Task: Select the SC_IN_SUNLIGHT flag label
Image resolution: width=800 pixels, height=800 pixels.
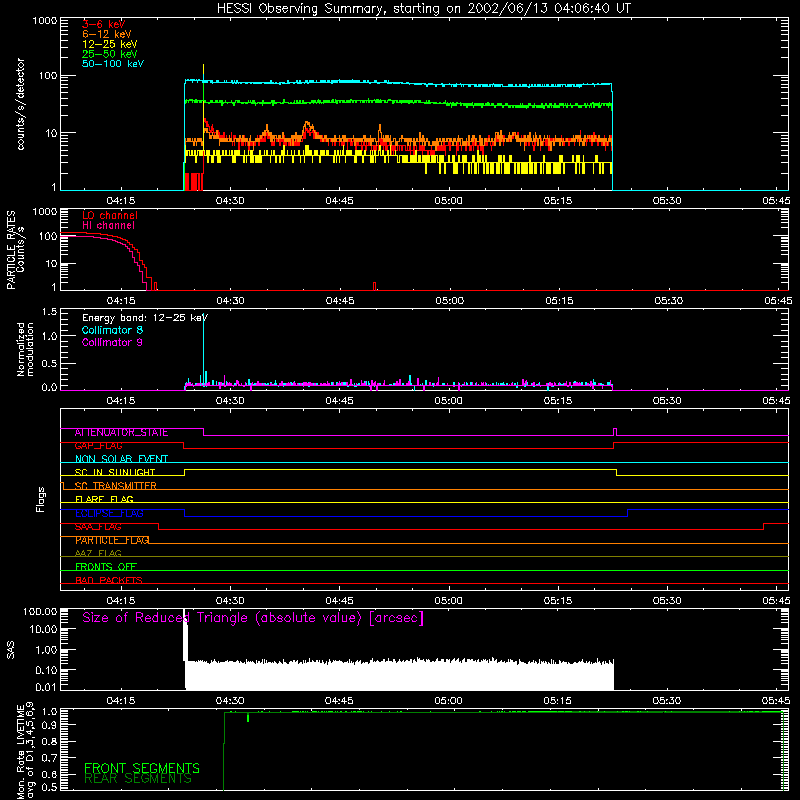Action: coord(115,472)
